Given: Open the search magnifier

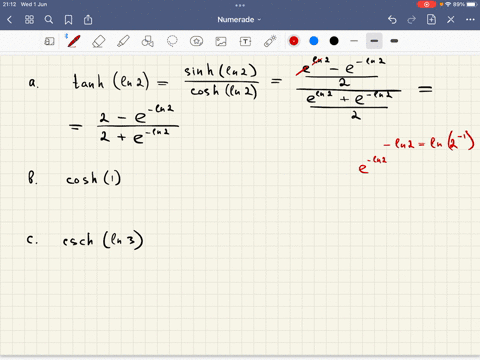Looking at the screenshot, I should [49, 20].
